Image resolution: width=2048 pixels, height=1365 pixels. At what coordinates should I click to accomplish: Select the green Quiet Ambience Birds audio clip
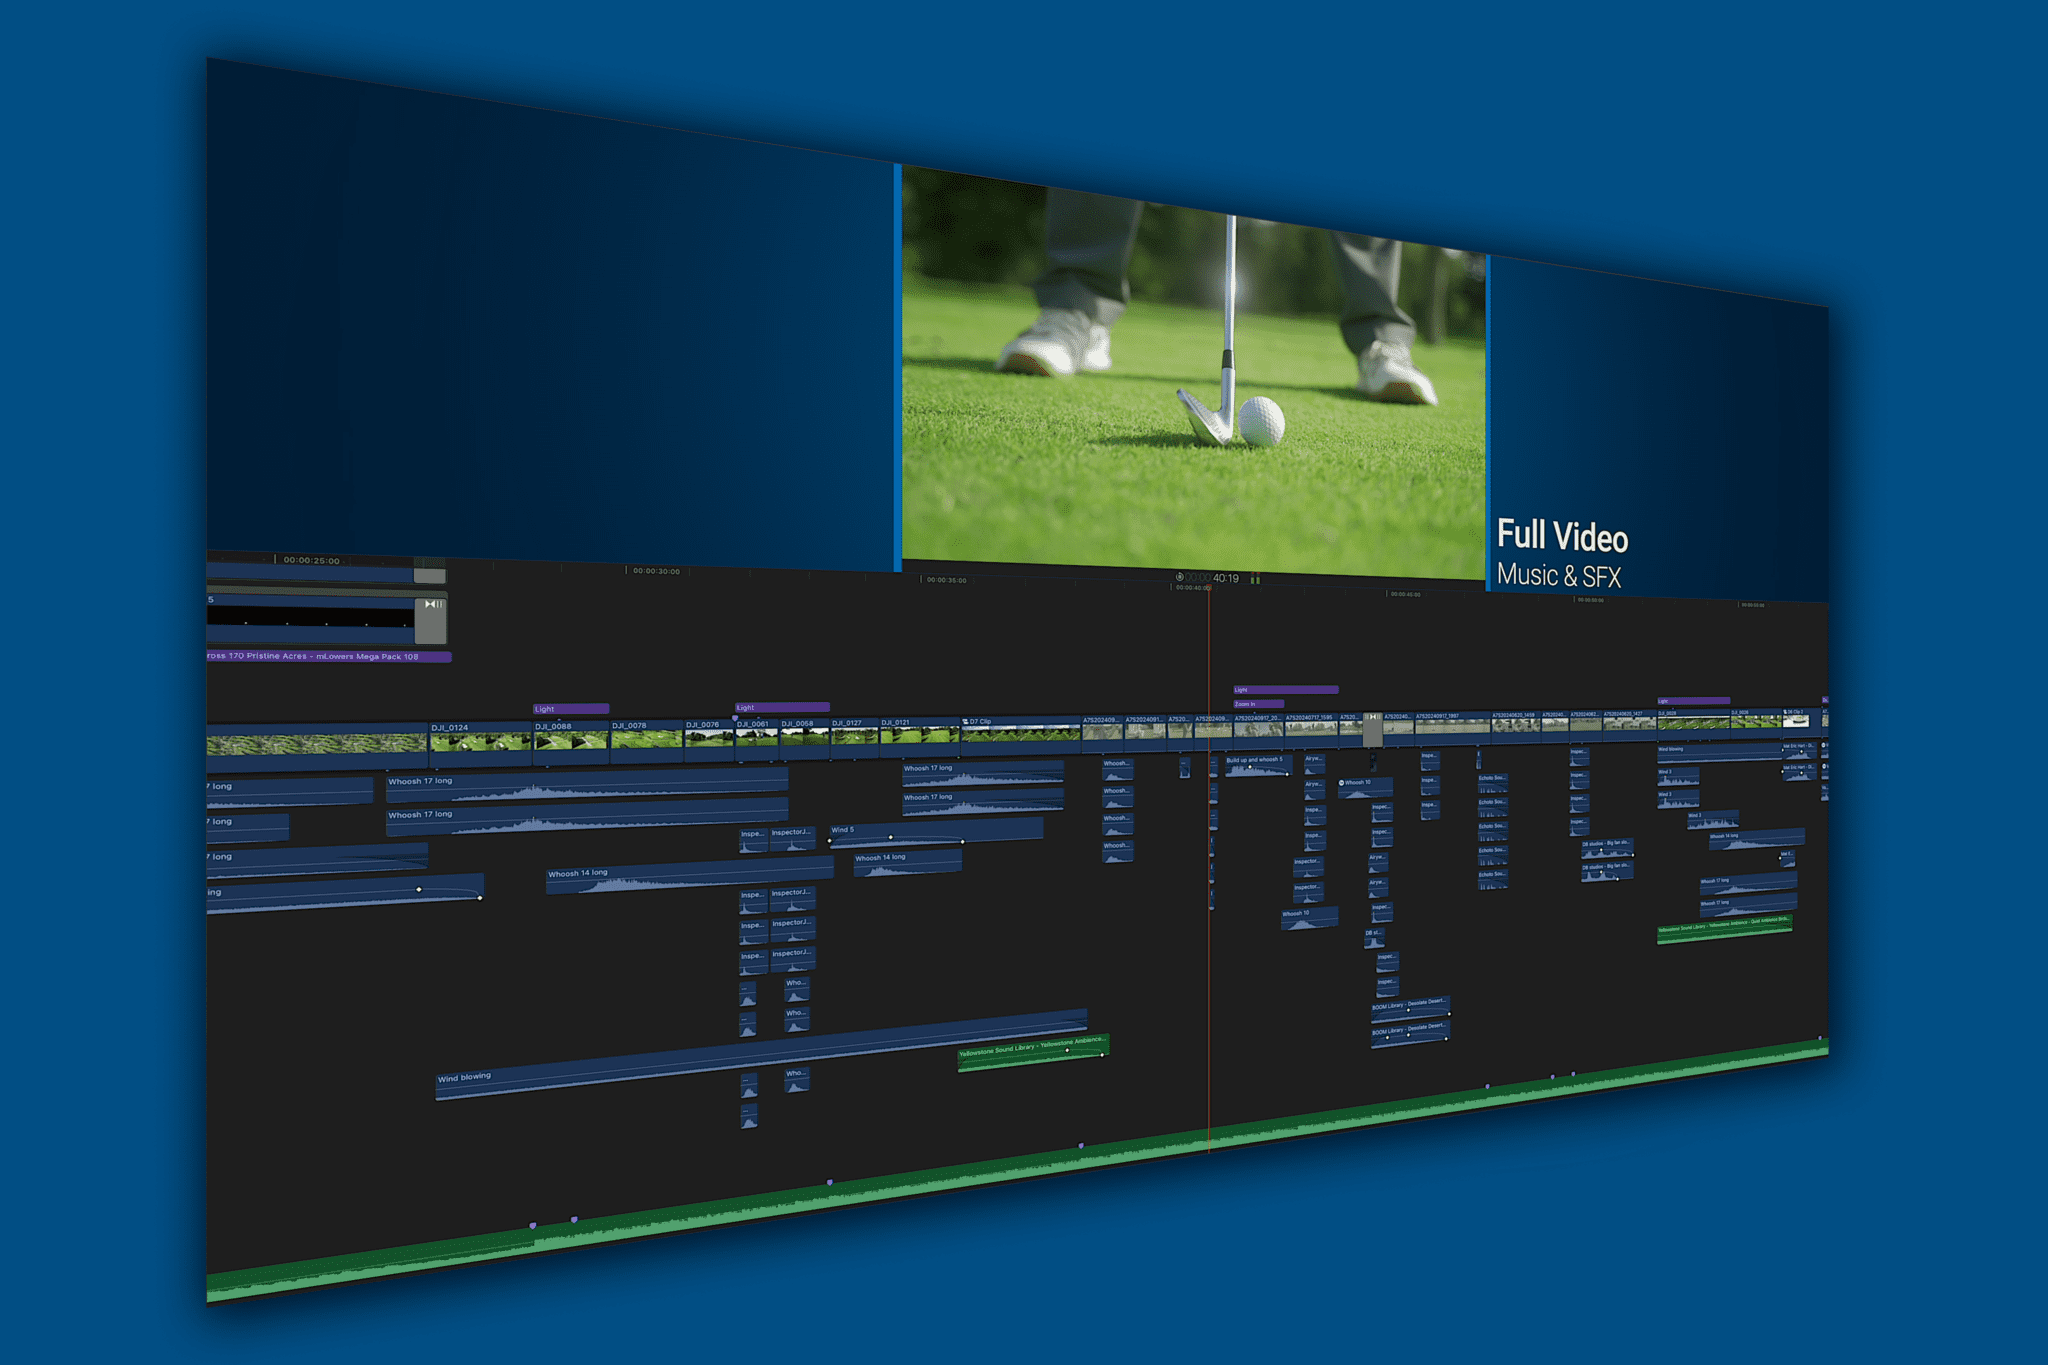click(1724, 927)
